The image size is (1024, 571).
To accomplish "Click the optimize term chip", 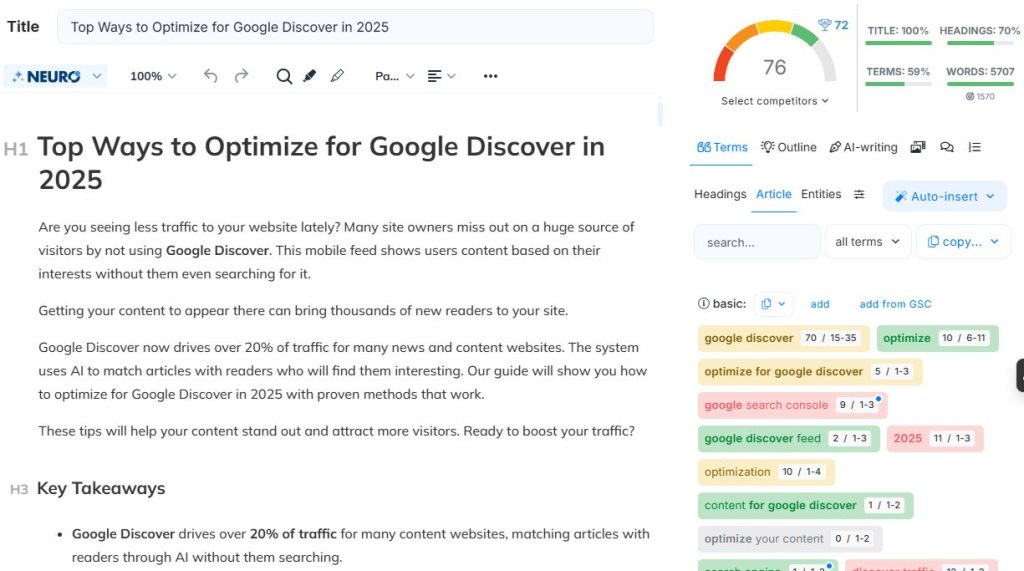I will tap(937, 338).
